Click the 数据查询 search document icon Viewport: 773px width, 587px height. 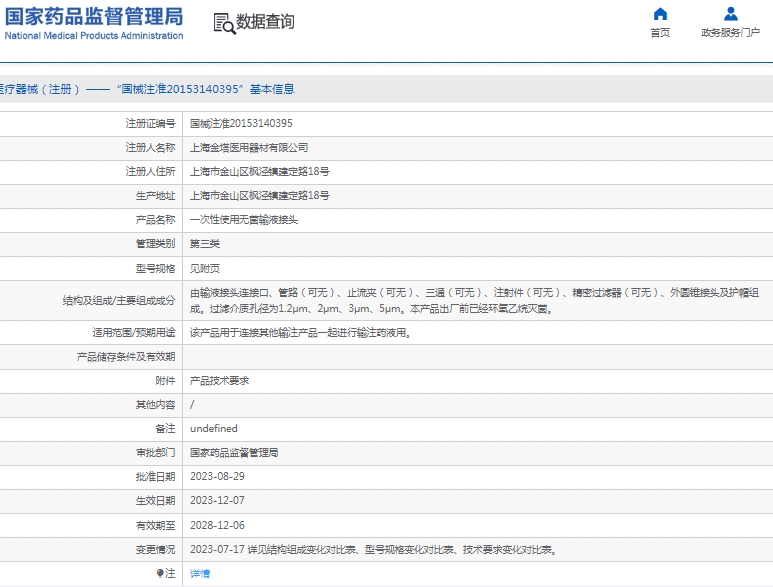(x=224, y=23)
